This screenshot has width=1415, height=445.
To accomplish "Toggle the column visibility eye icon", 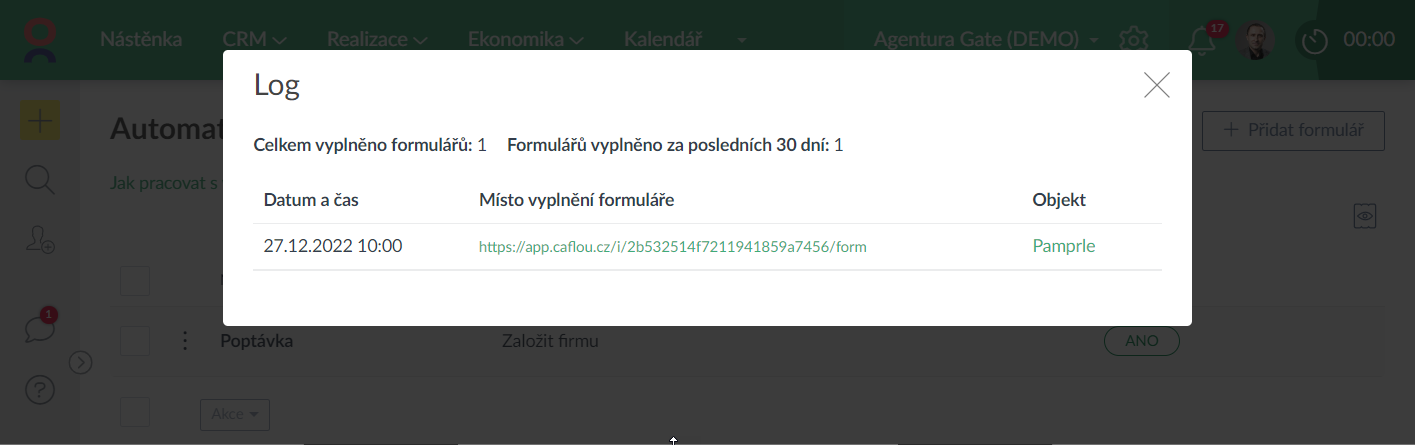I will click(x=1365, y=215).
